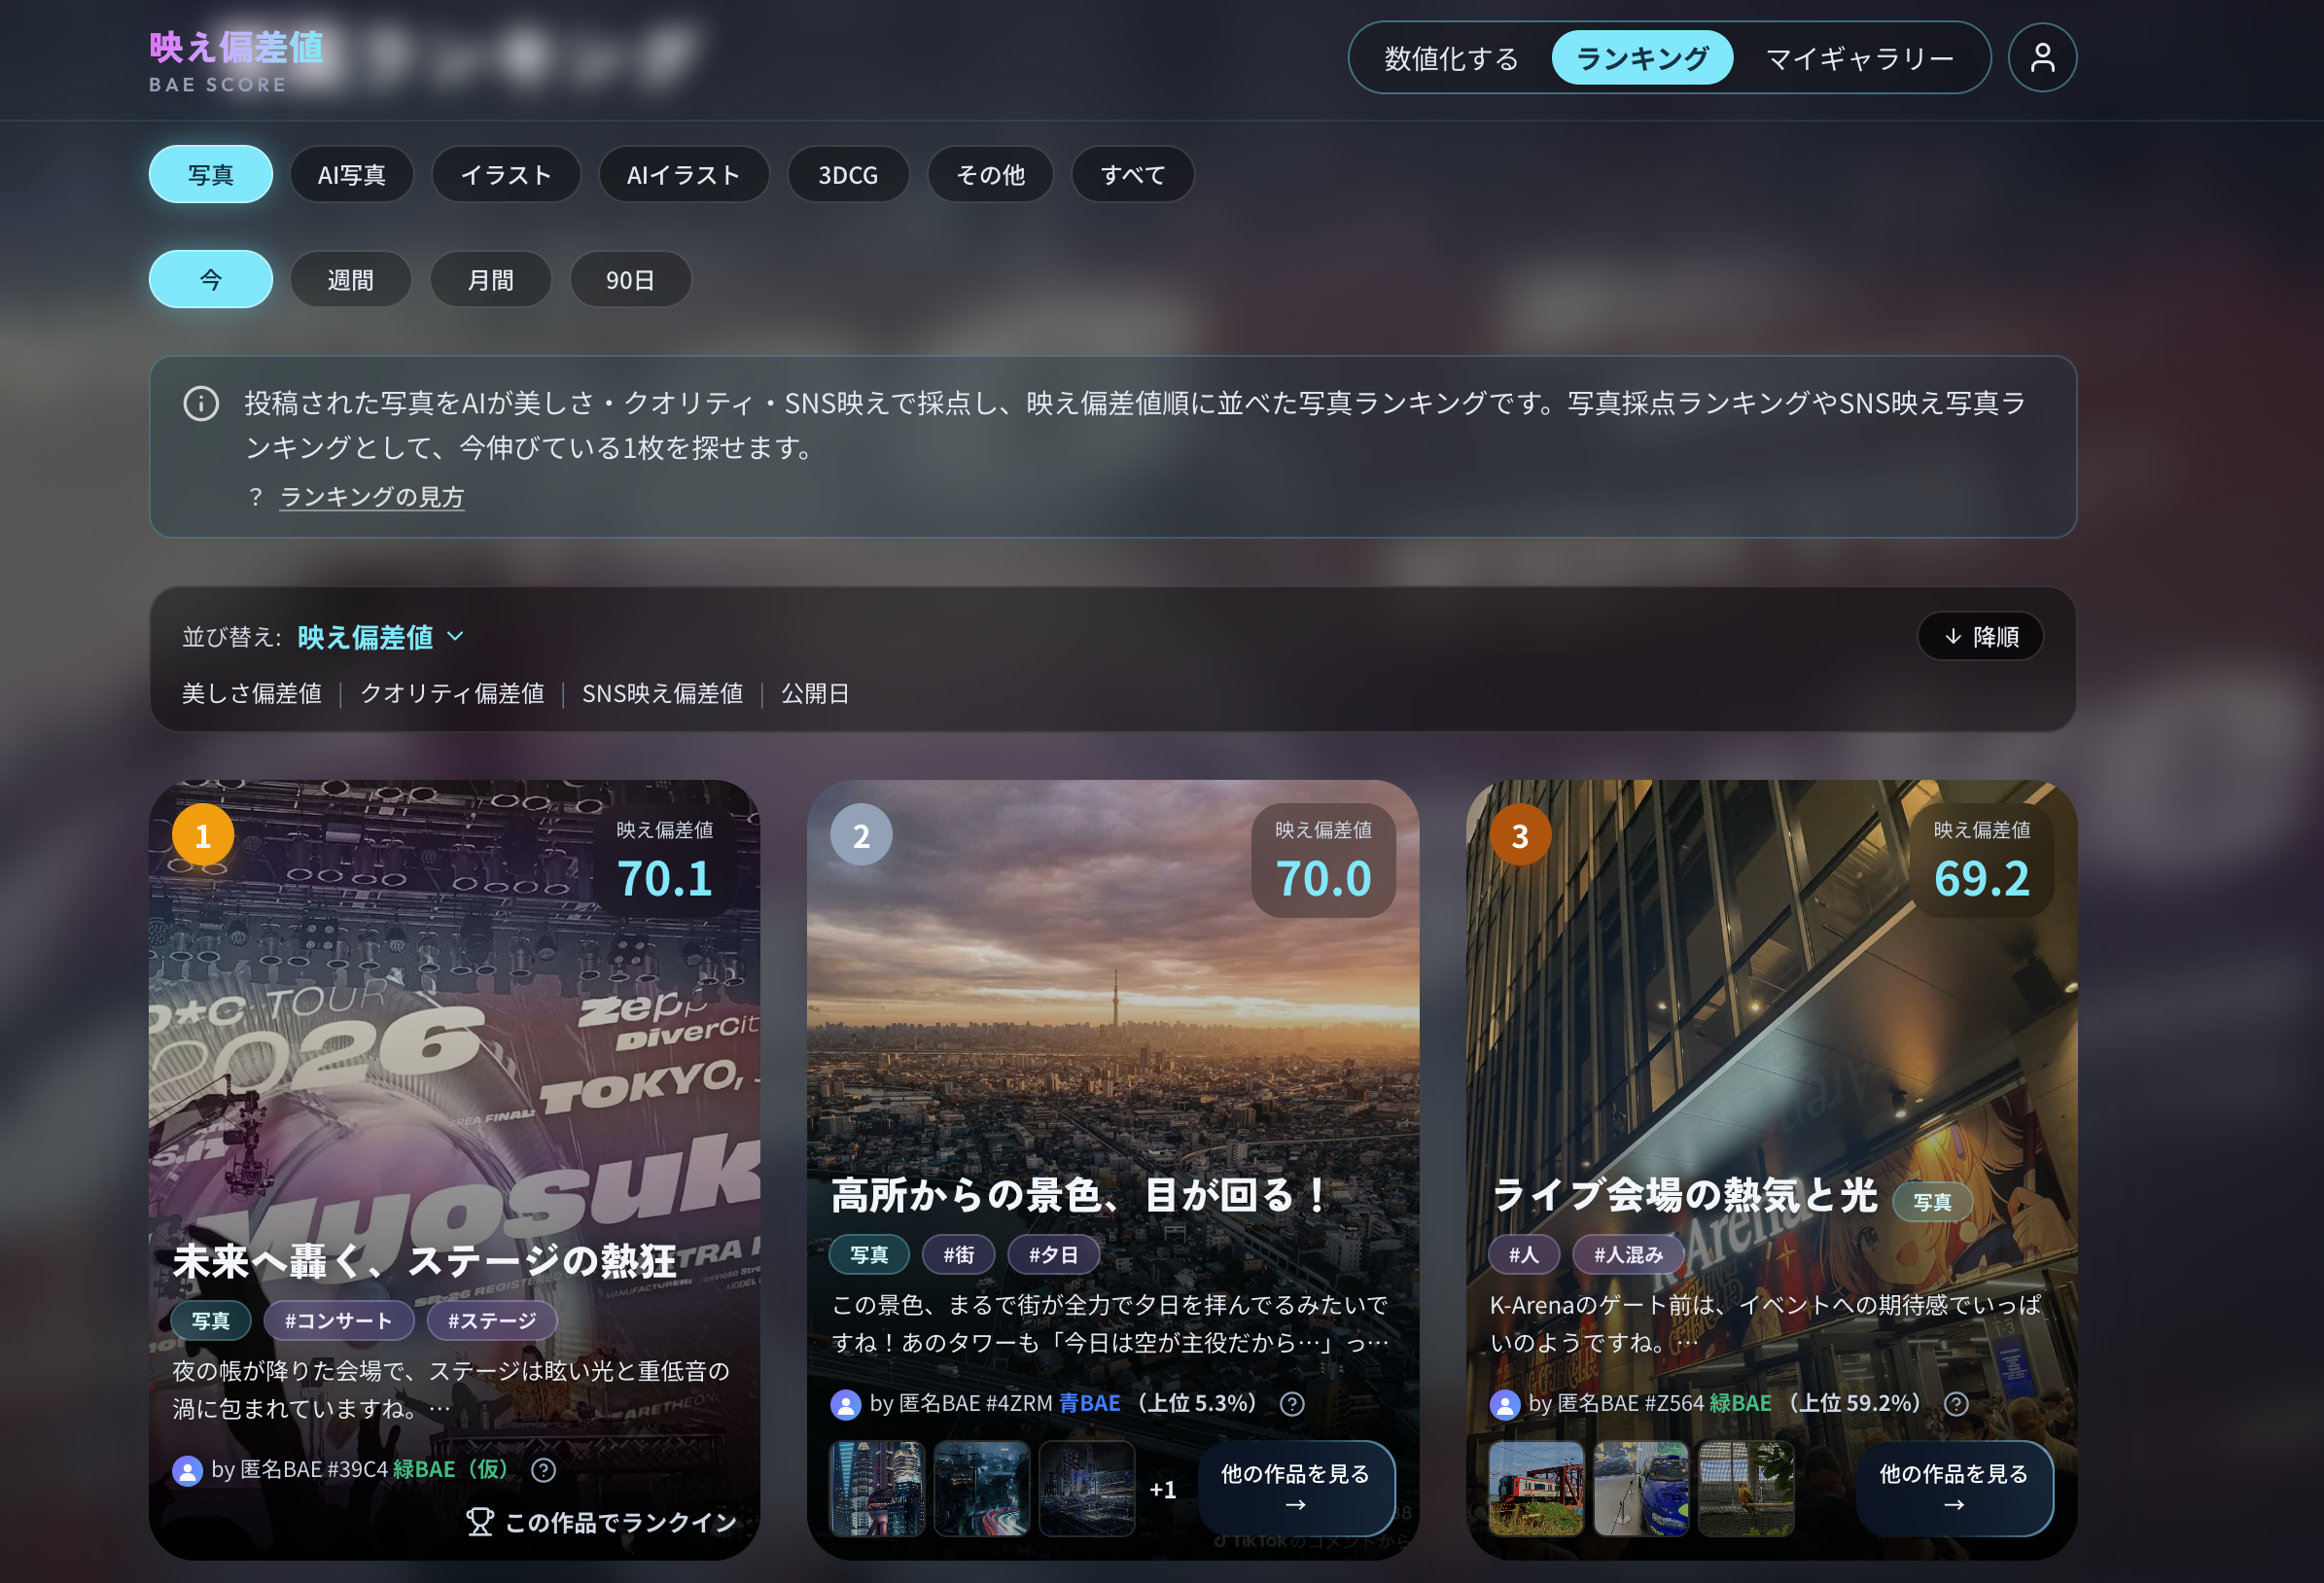Click the 70.0 score on the rank 2 card

point(1323,879)
